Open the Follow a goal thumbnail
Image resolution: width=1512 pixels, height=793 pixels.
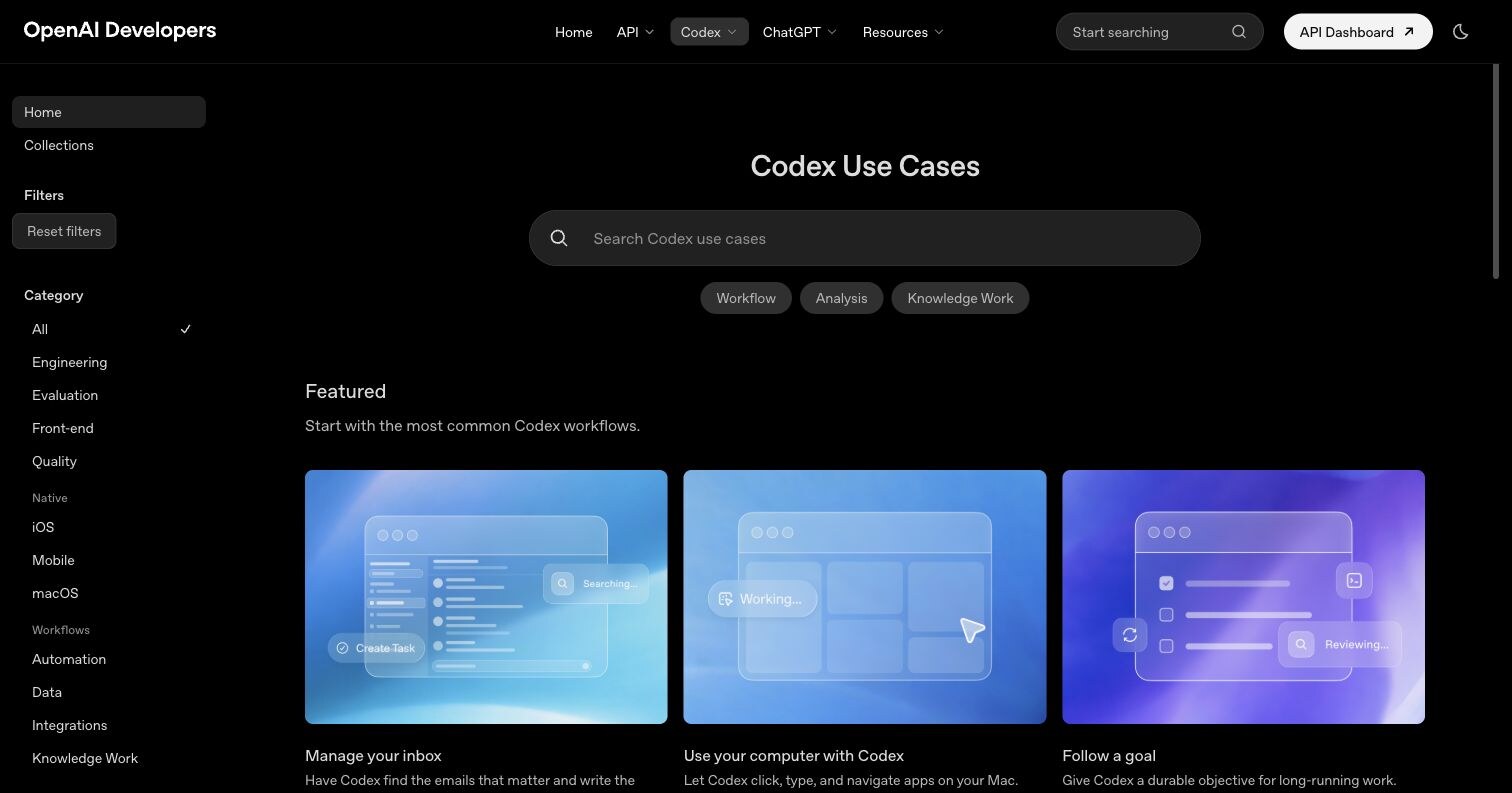click(1243, 597)
